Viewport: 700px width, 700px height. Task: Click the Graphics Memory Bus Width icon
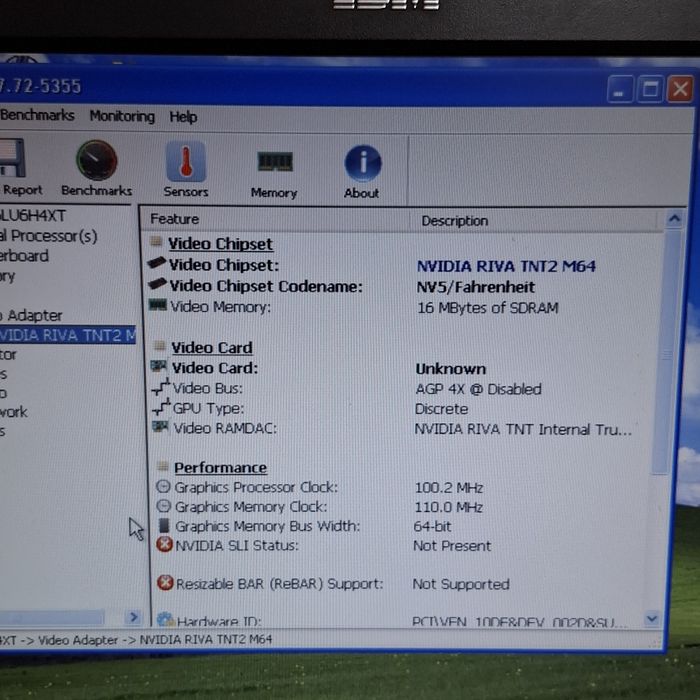coord(164,525)
